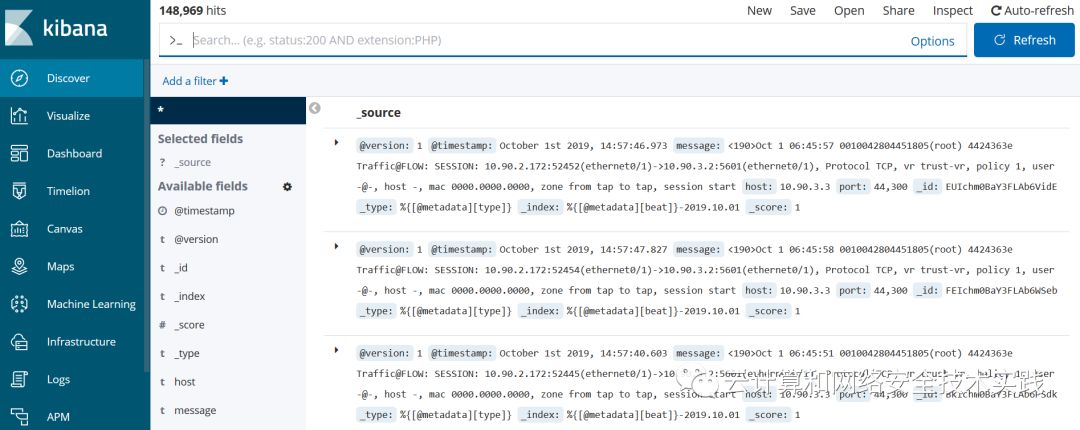1080x430 pixels.
Task: Click Infrastructure label in navigation
Action: tap(81, 342)
